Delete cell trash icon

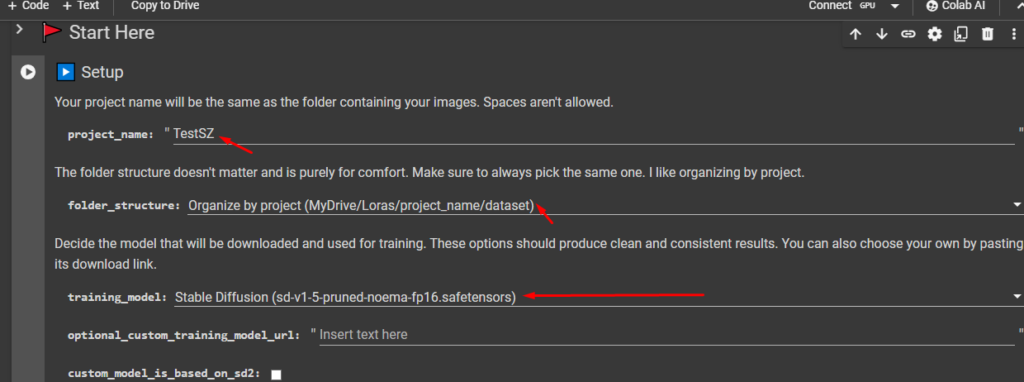click(x=987, y=34)
